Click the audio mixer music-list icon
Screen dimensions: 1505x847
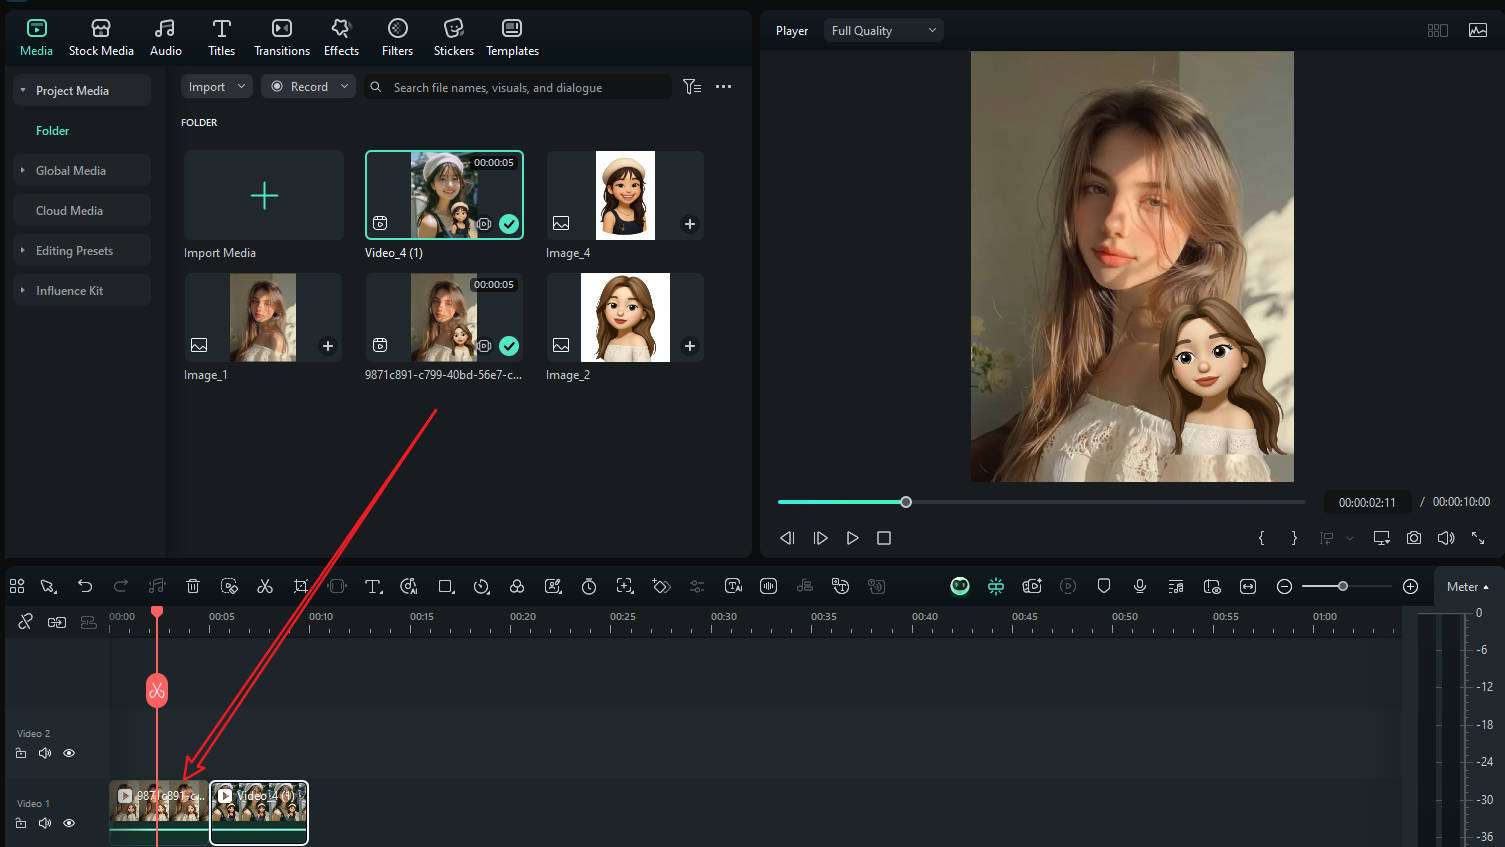coord(1176,586)
